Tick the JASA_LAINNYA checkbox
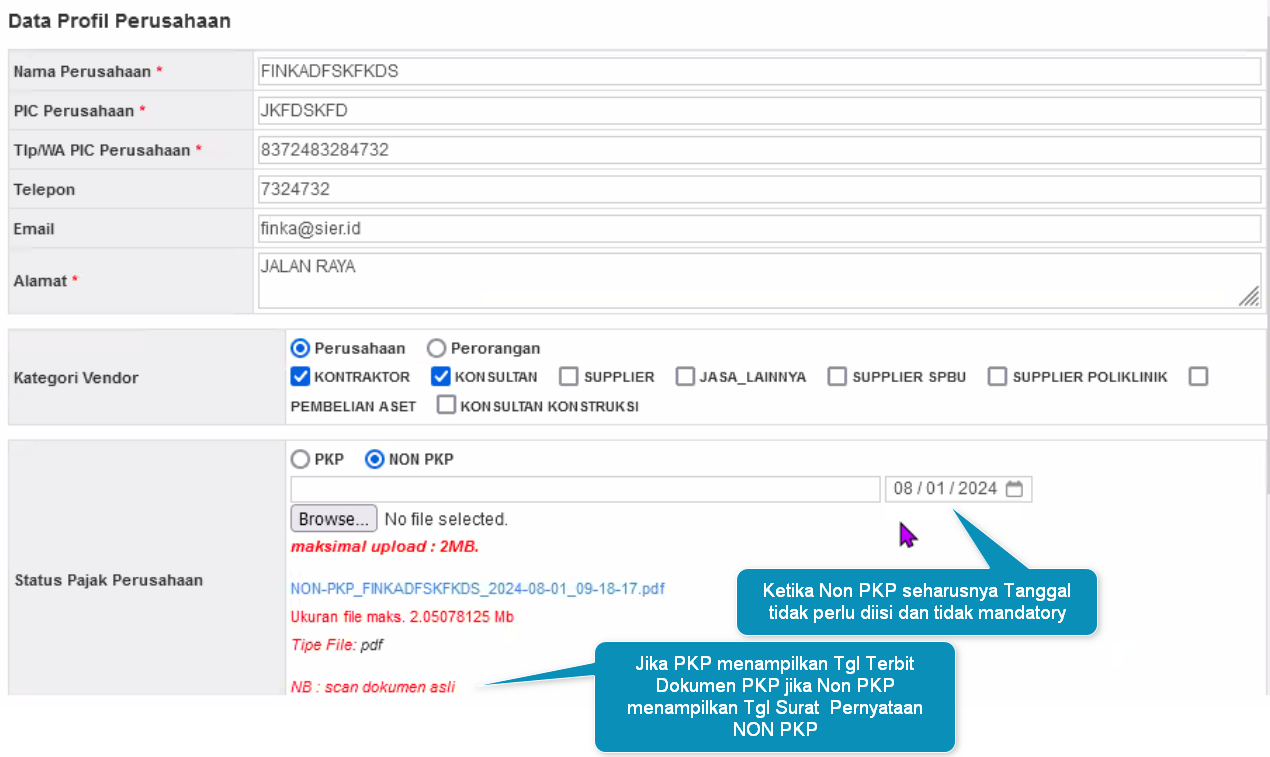The height and width of the screenshot is (757, 1270). tap(685, 377)
